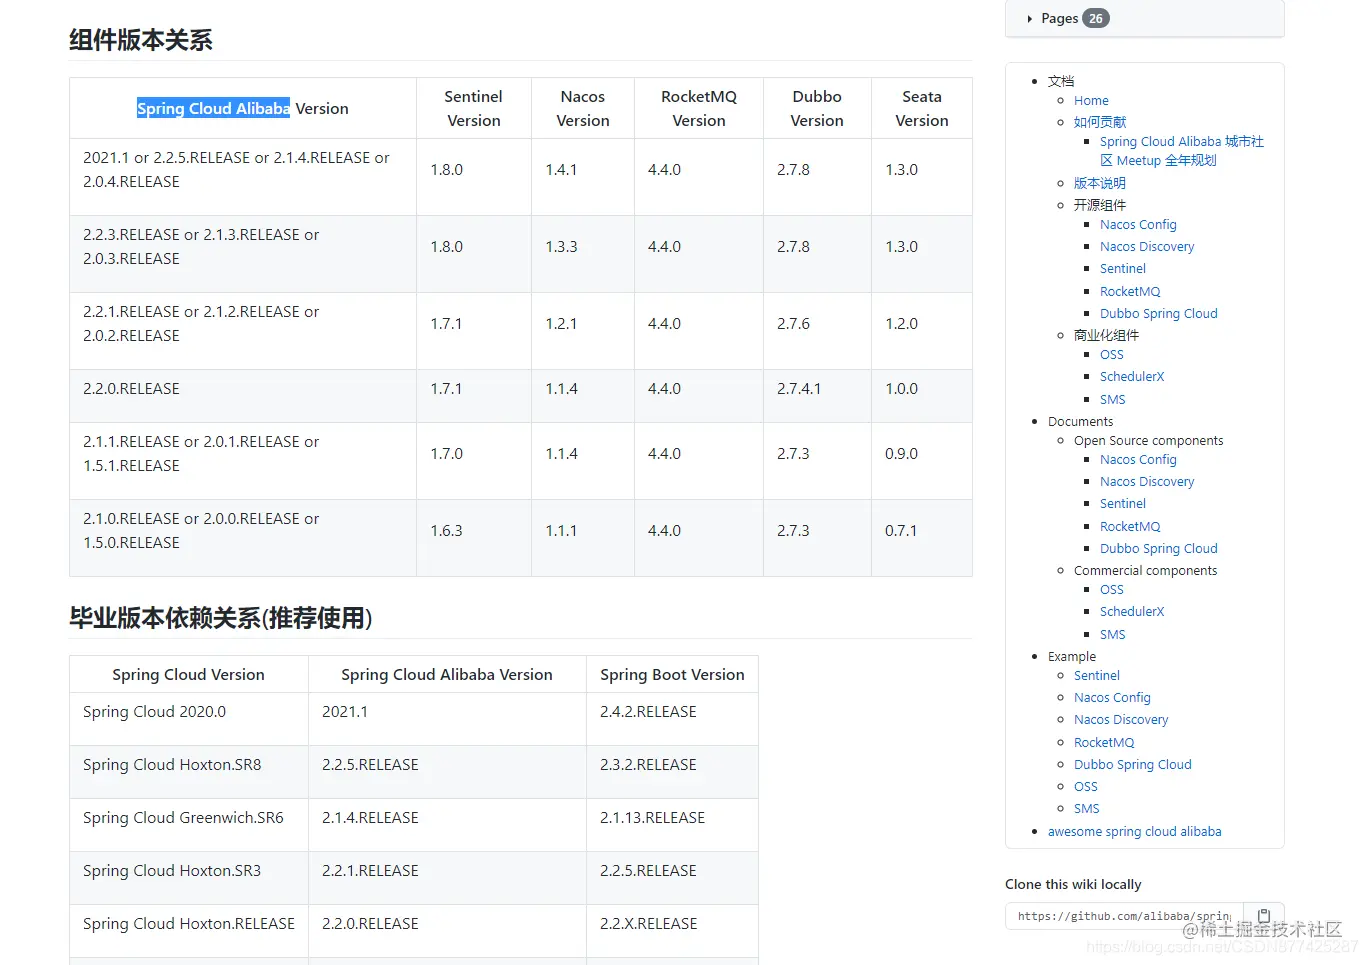Screen dimensions: 1368x965
Task: Open Sentinel under 开源组件
Action: (1123, 269)
